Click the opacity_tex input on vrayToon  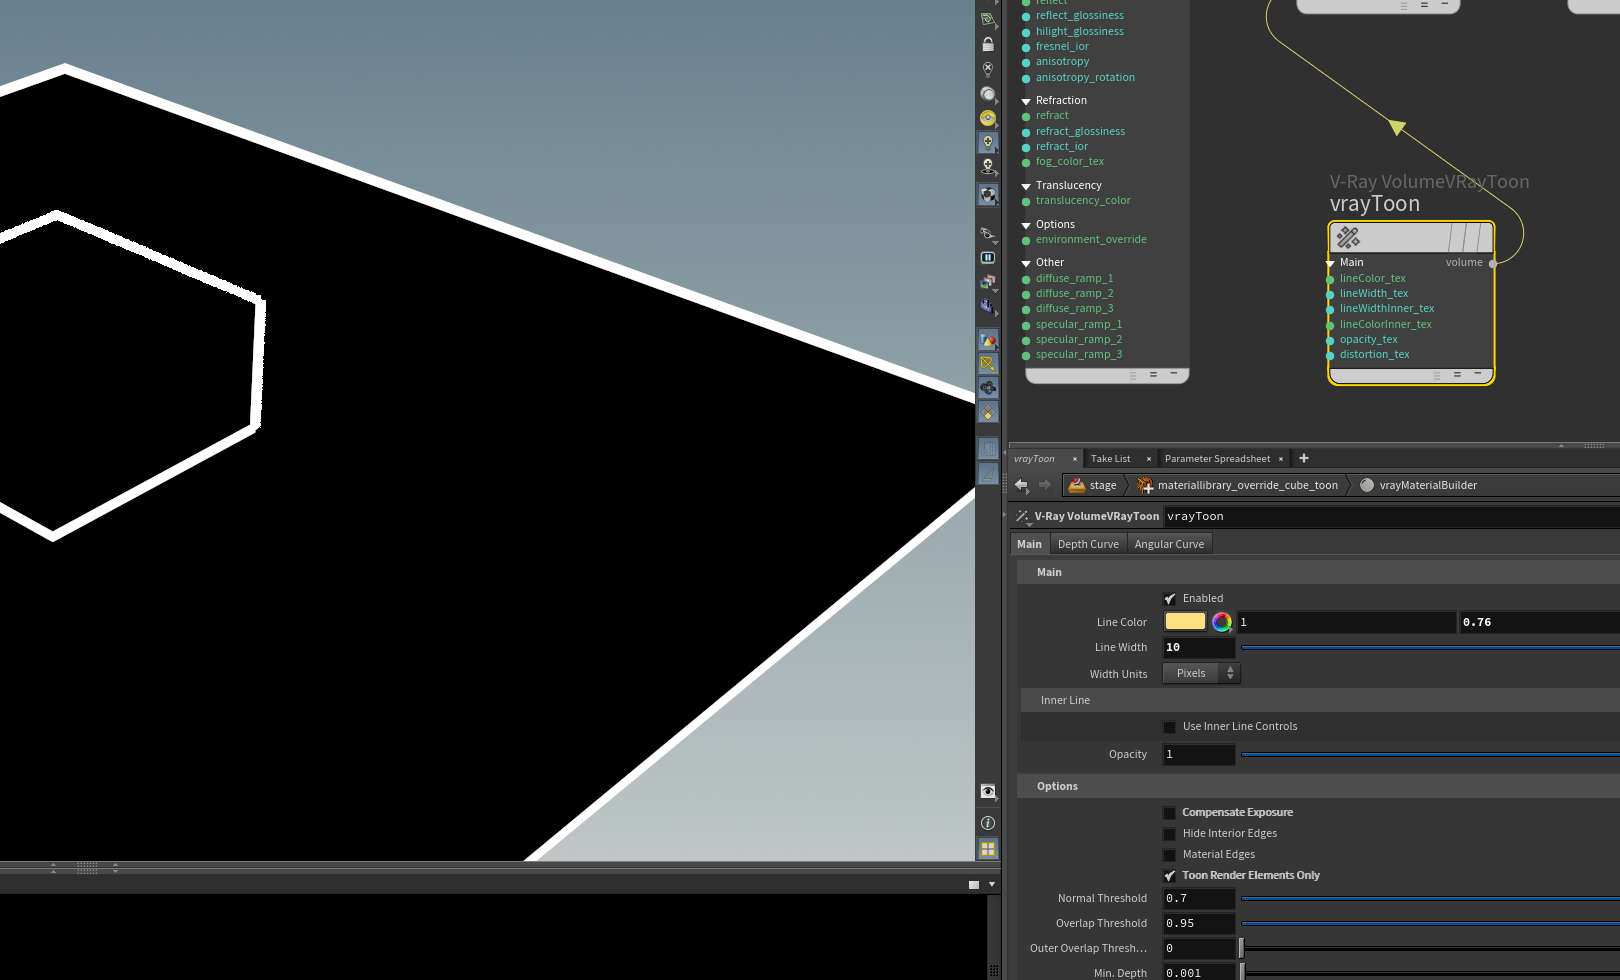[1368, 340]
